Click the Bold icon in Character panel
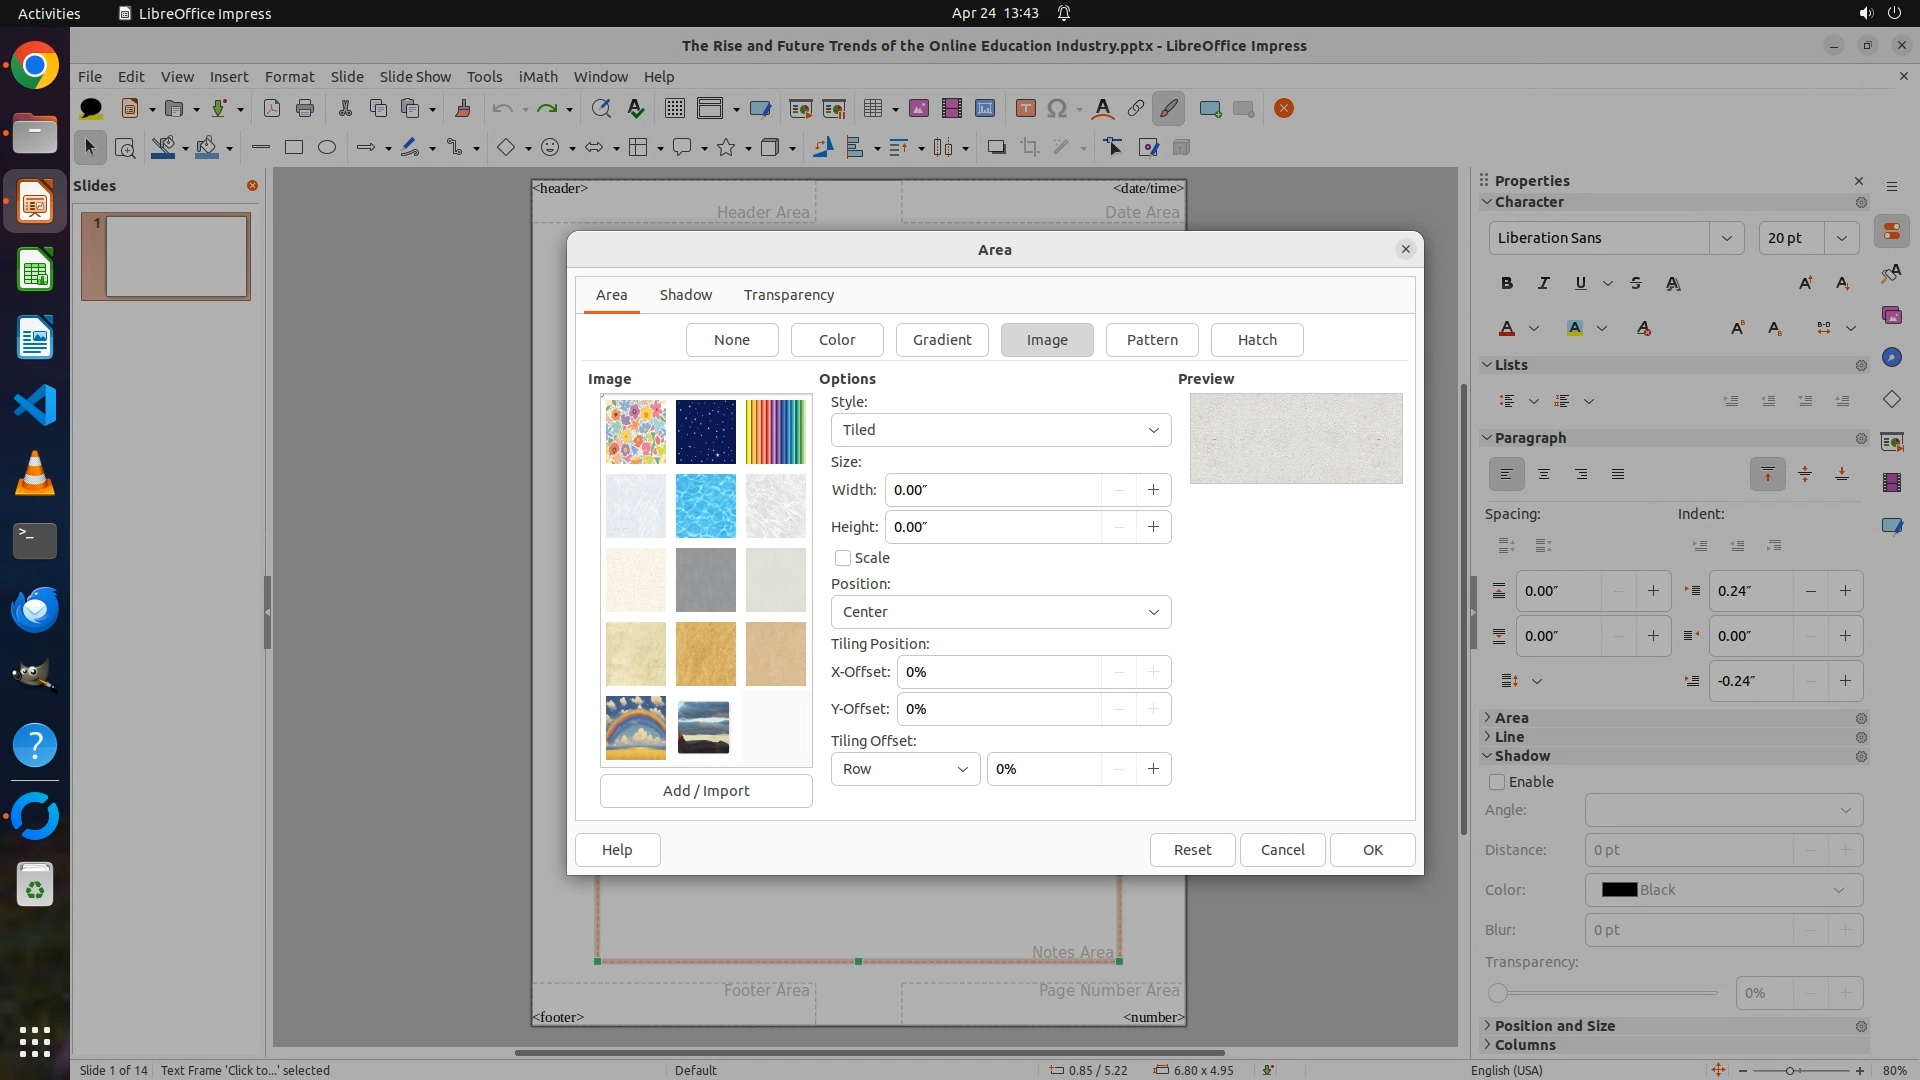 [x=1507, y=283]
